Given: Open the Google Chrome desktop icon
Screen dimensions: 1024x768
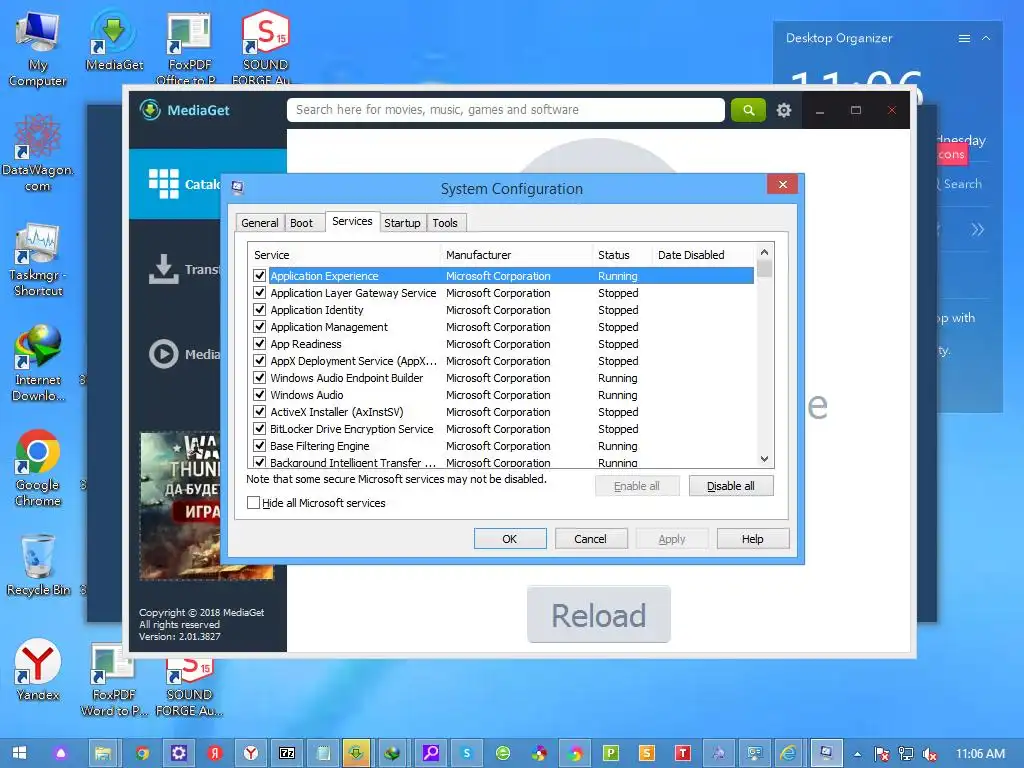Looking at the screenshot, I should [37, 468].
